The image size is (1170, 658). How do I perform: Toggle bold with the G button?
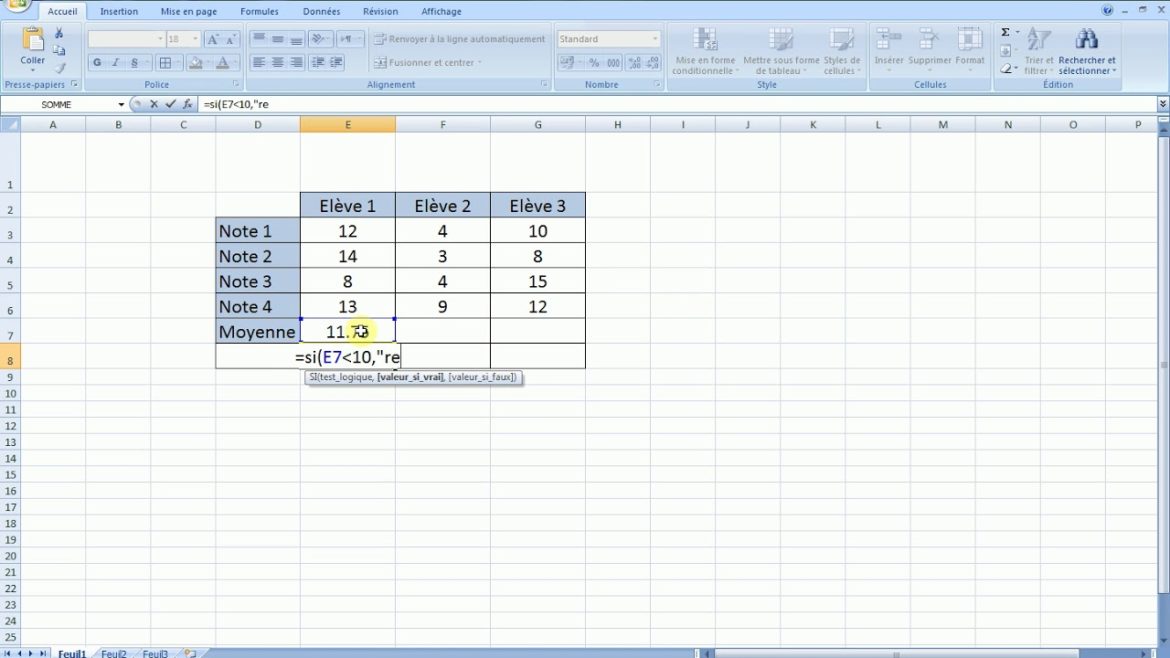(x=97, y=62)
